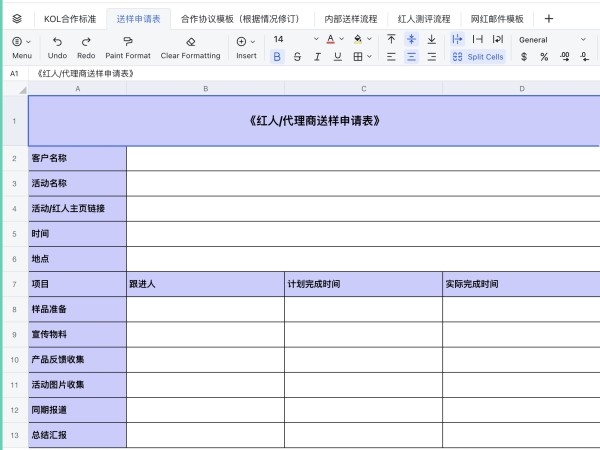Switch to KOL合作标准 sheet tab

point(70,19)
